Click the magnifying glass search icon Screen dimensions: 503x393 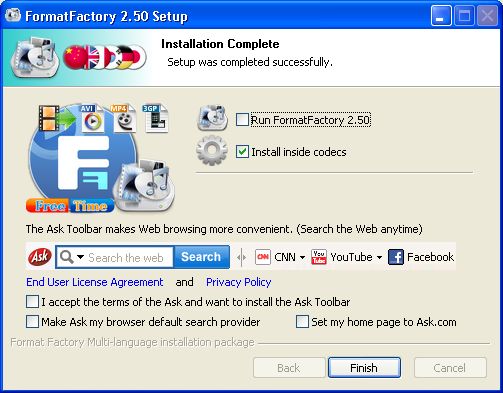tap(67, 257)
